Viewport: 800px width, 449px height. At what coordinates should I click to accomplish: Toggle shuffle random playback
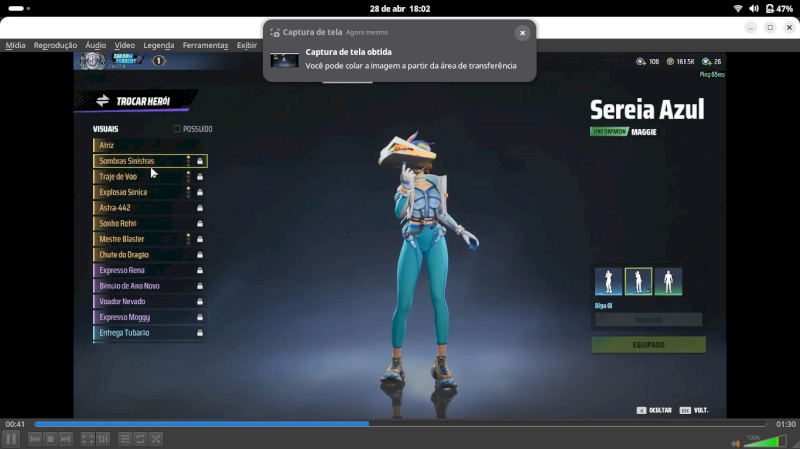(x=156, y=439)
